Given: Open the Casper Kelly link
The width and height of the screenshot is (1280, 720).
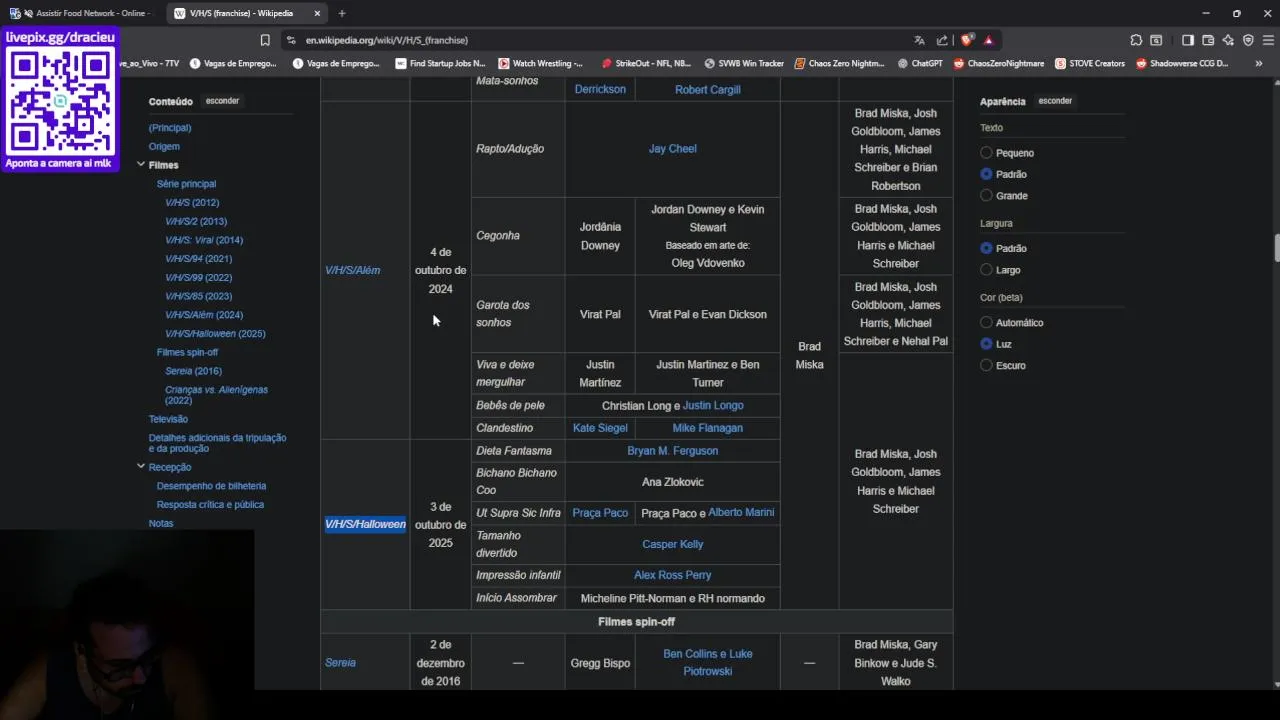Looking at the screenshot, I should [x=672, y=544].
